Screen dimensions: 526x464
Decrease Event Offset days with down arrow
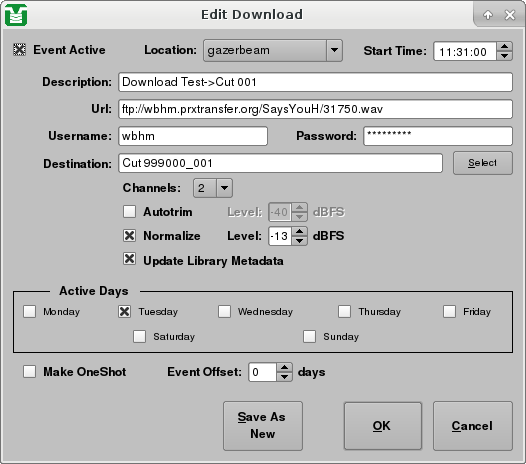pos(284,376)
